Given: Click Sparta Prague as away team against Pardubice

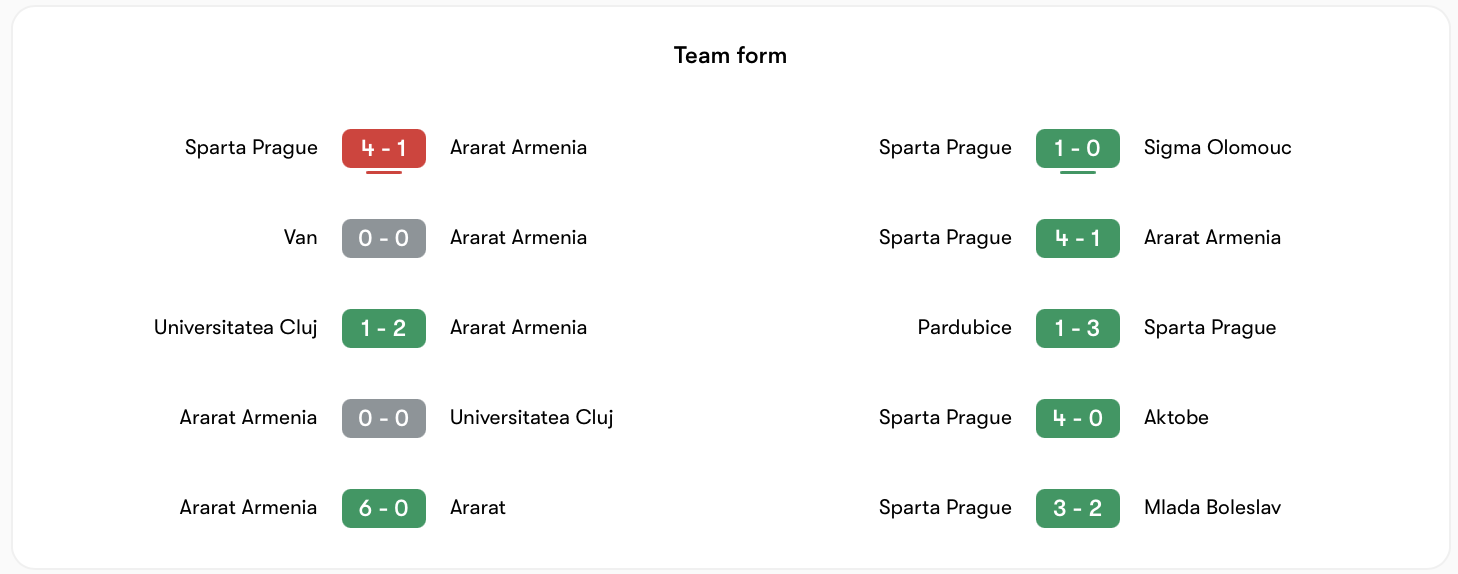Looking at the screenshot, I should coord(1210,328).
